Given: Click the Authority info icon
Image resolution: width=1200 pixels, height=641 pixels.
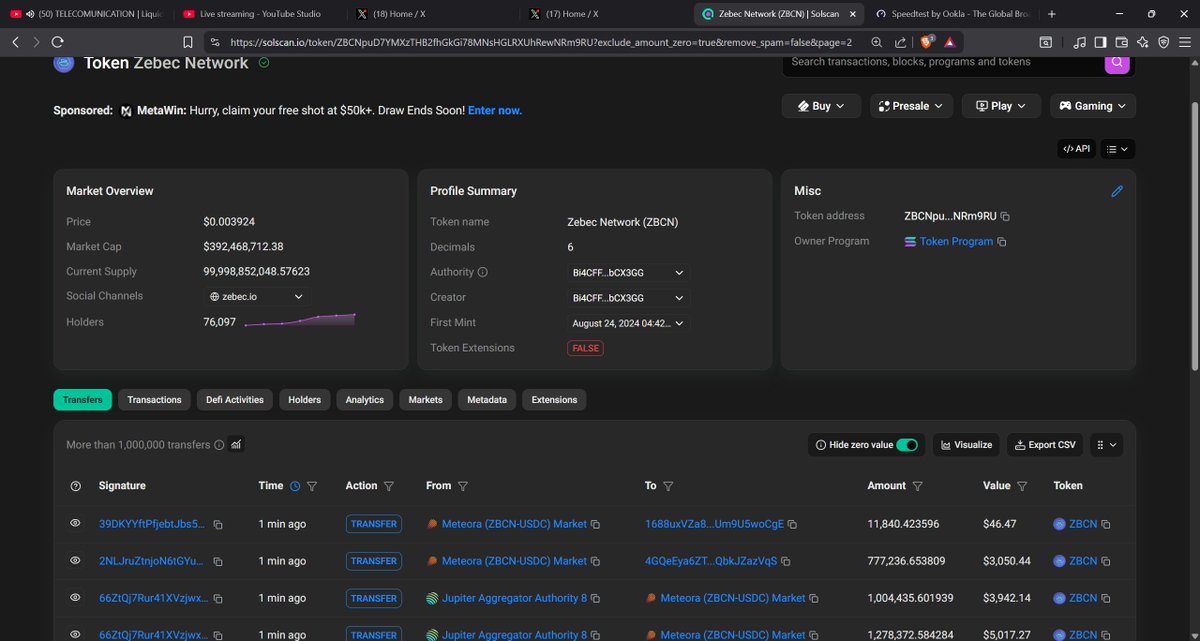Looking at the screenshot, I should 483,272.
